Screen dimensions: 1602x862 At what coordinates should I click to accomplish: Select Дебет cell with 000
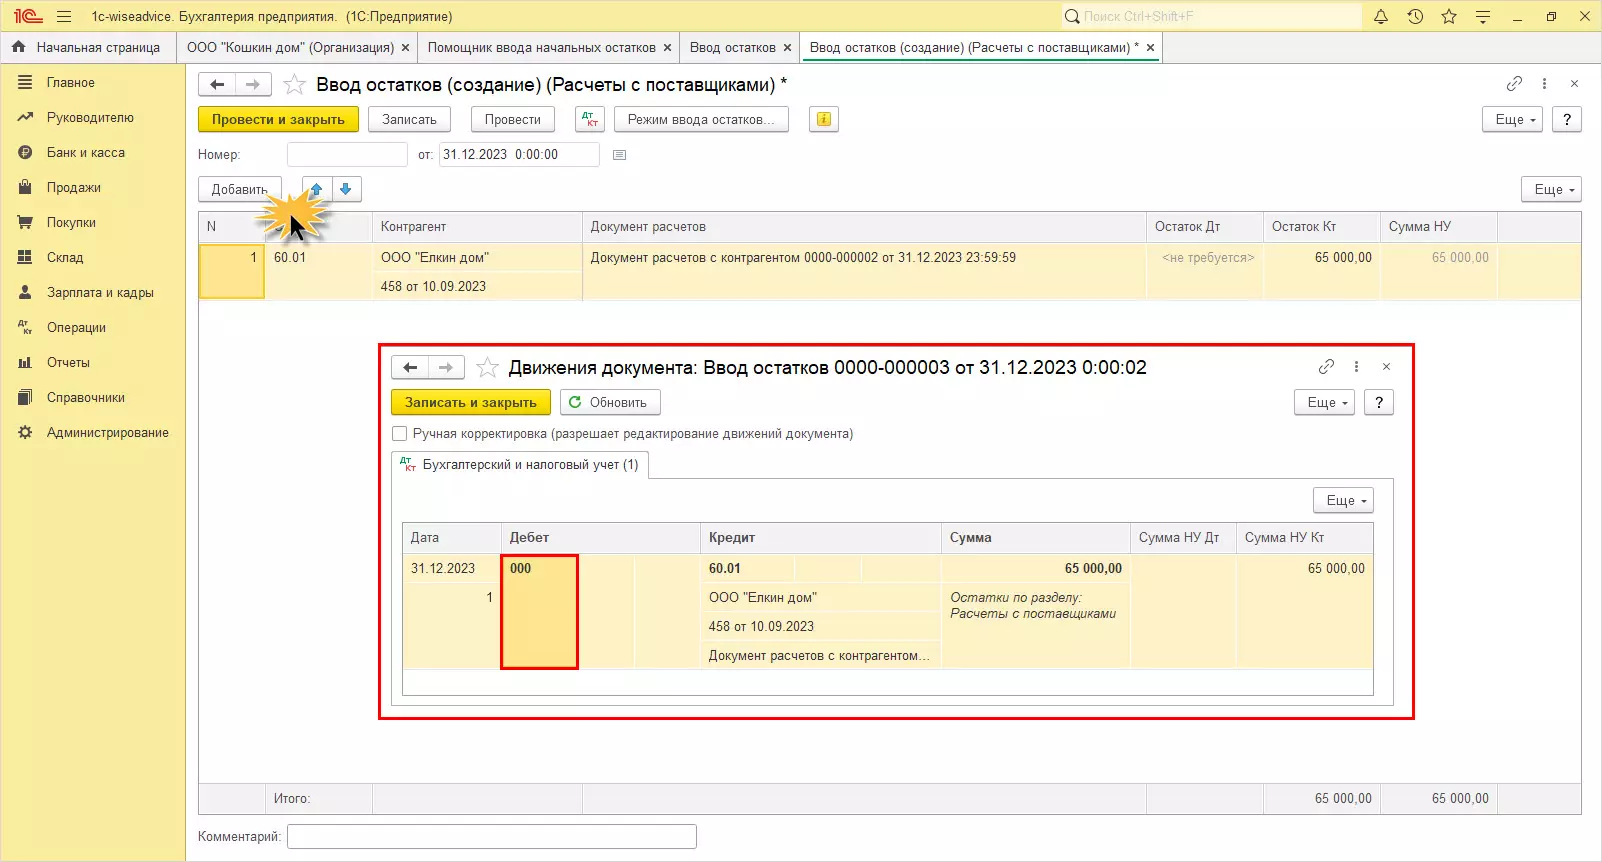click(x=539, y=611)
